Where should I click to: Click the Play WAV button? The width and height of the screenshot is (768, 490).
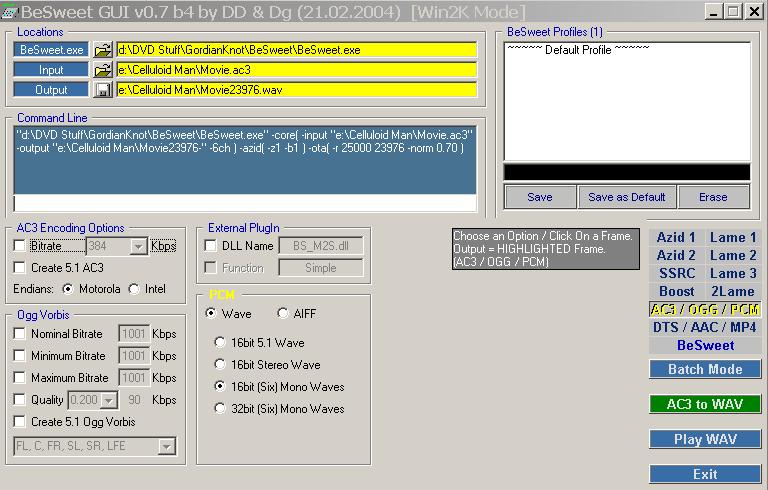pos(705,439)
